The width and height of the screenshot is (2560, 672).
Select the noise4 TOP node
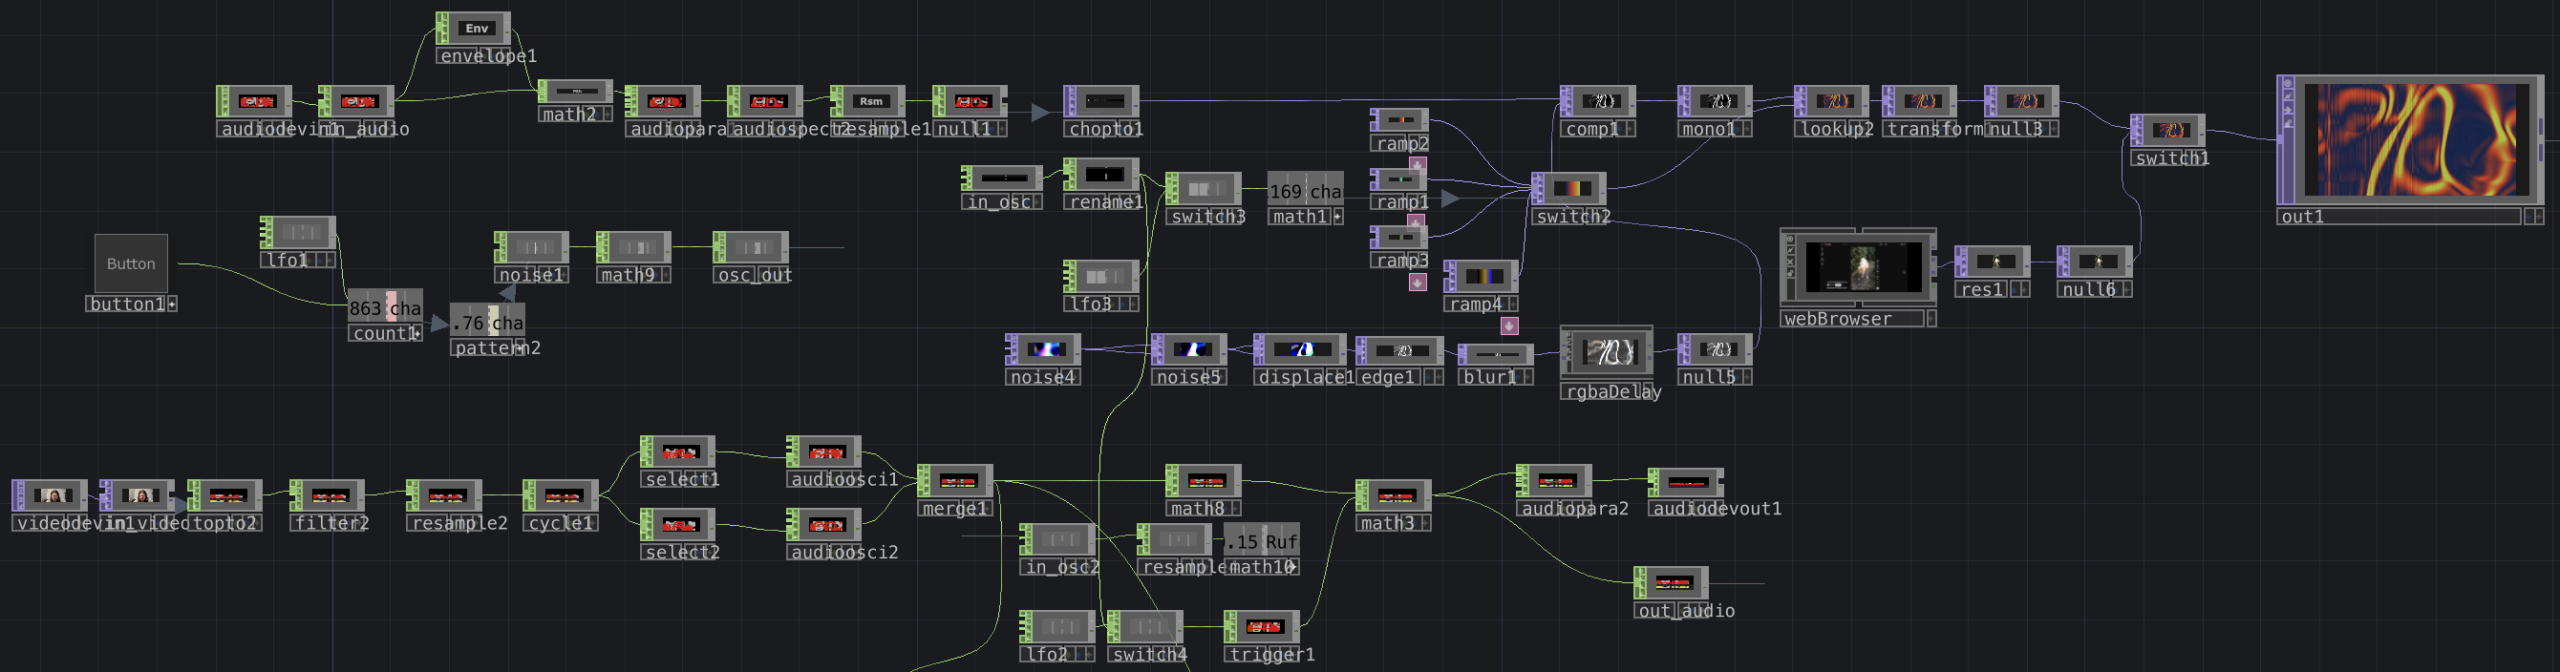pos(1045,350)
